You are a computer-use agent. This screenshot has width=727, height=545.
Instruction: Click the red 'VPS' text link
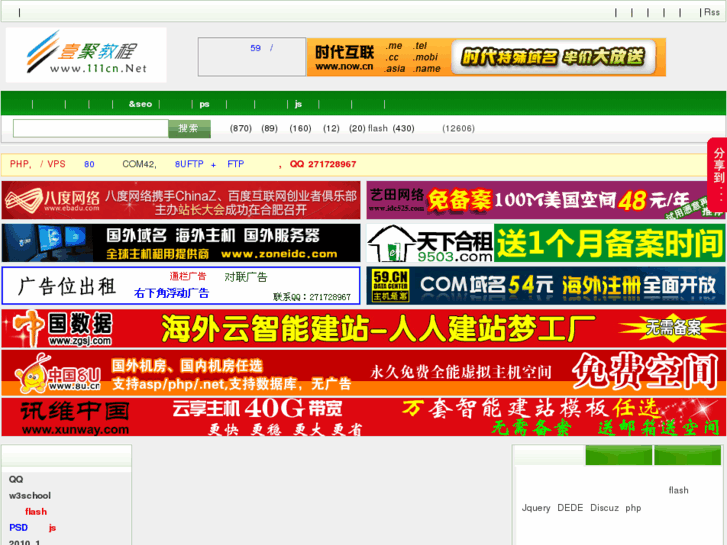[57, 164]
